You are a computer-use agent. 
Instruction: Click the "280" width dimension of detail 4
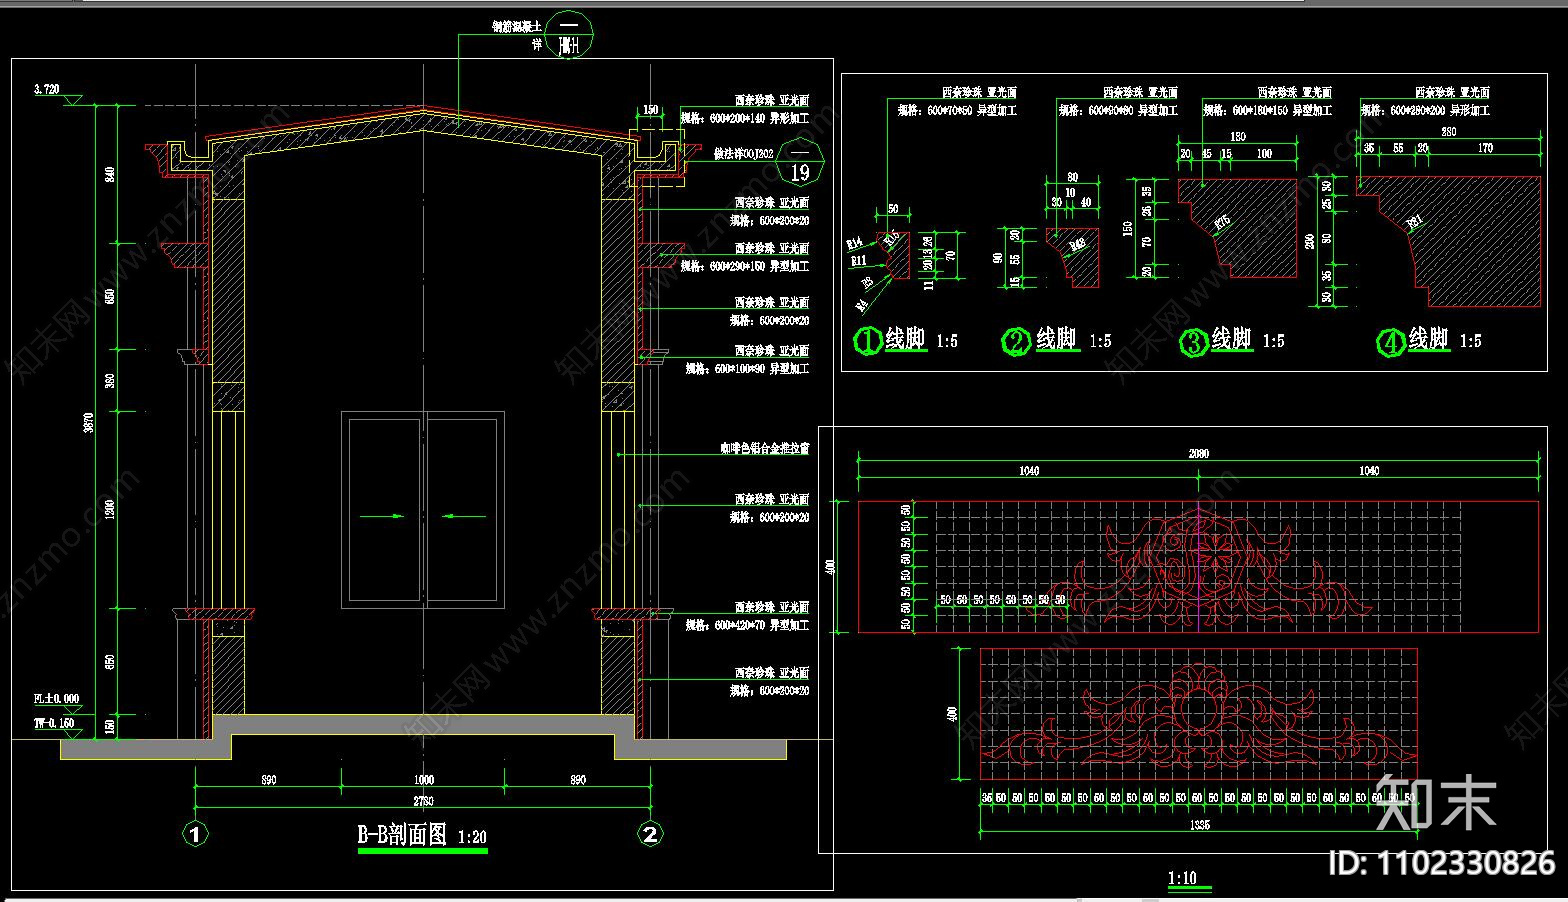click(x=1447, y=131)
